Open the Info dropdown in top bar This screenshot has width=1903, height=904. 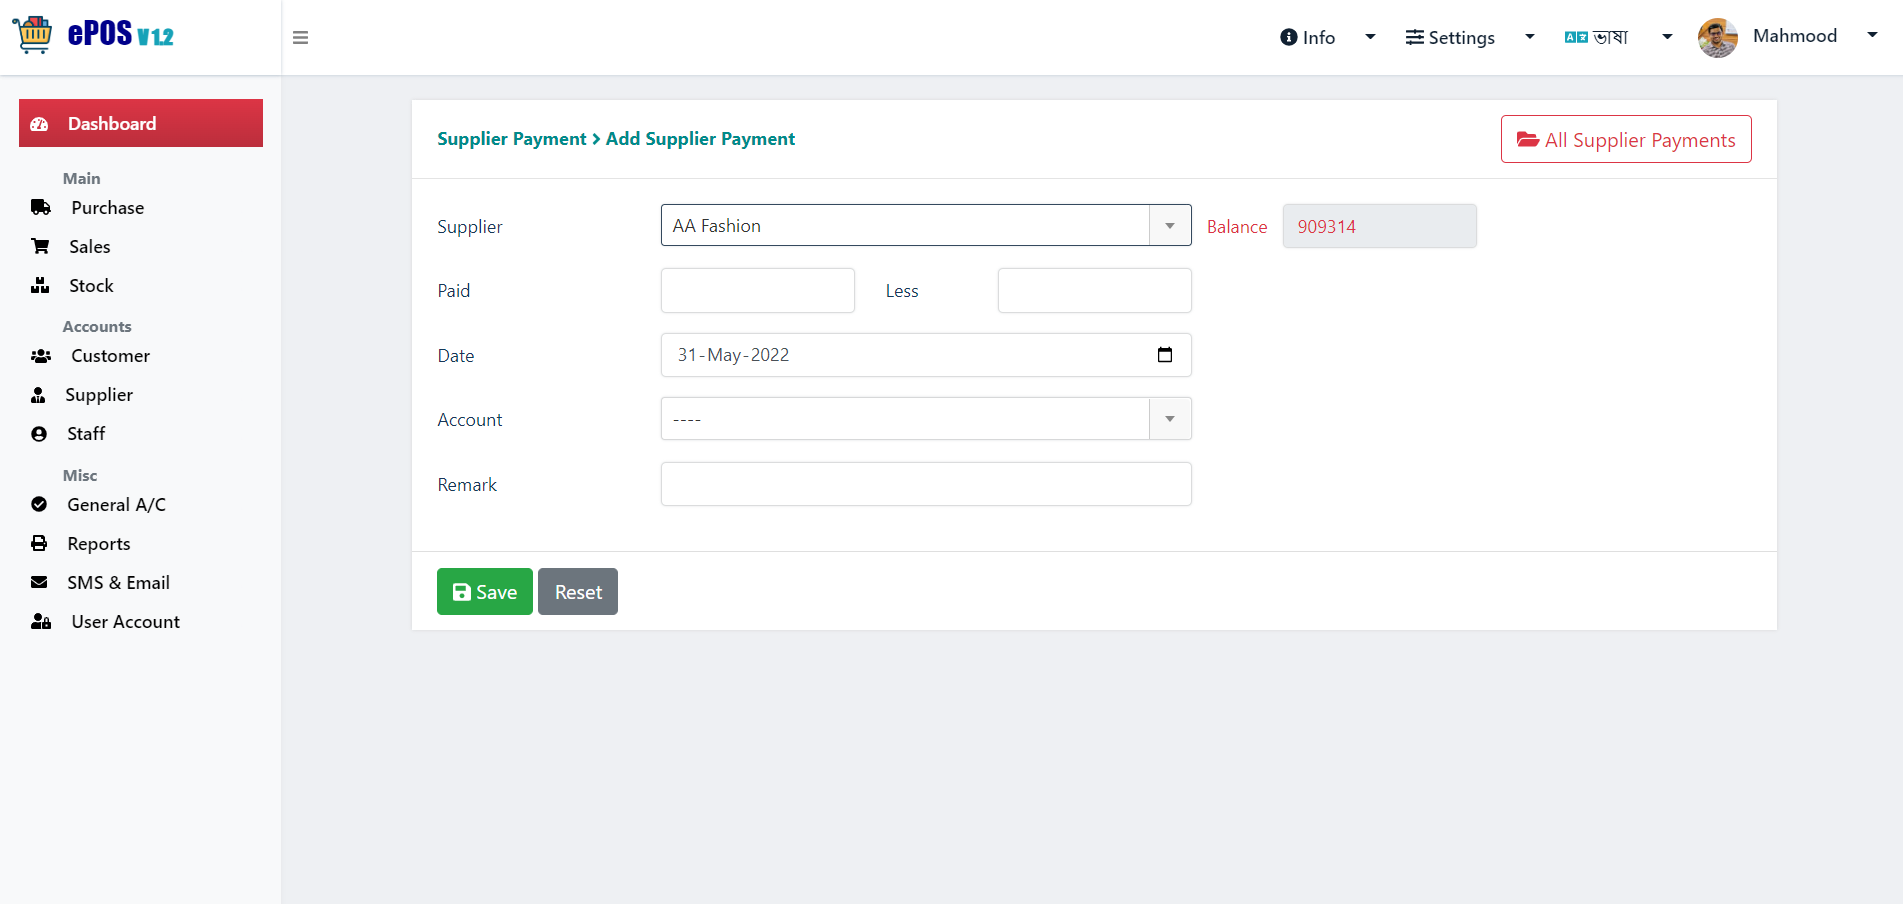click(1327, 37)
